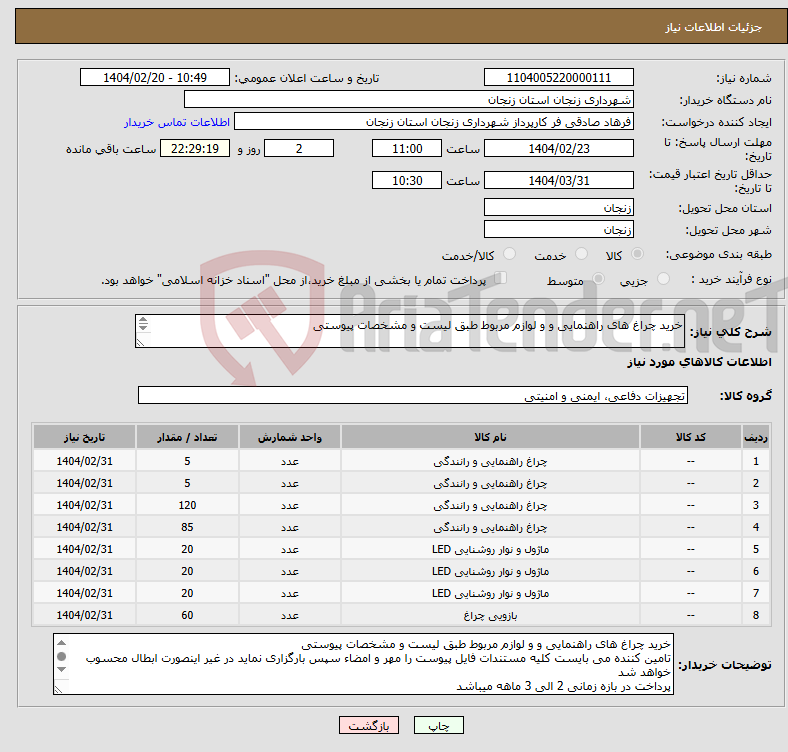
Task: Click the buyer notes text area
Action: pyautogui.click(x=363, y=665)
